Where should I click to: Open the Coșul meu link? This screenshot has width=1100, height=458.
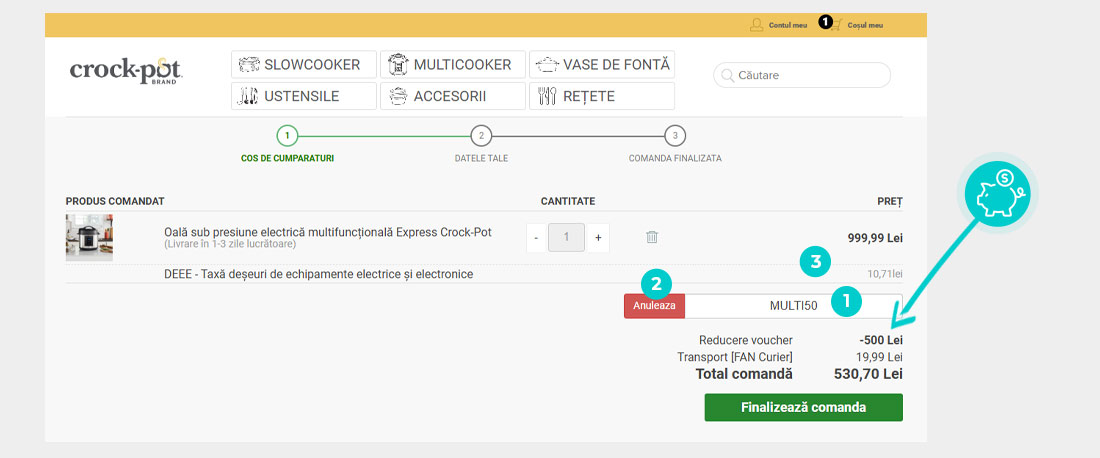click(865, 25)
